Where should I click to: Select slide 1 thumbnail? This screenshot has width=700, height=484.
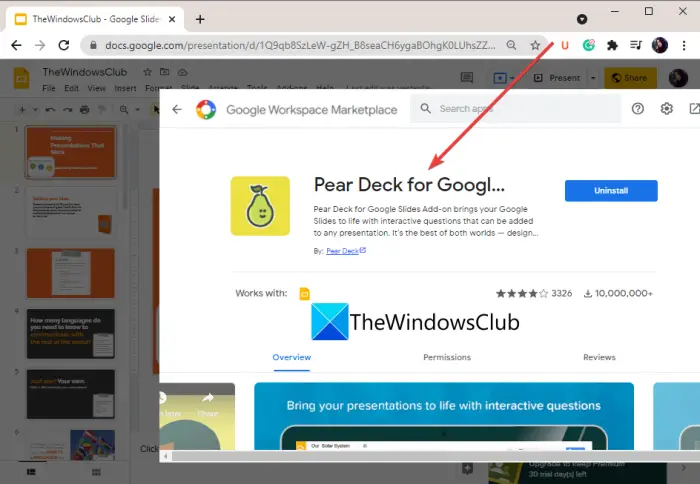(71, 152)
